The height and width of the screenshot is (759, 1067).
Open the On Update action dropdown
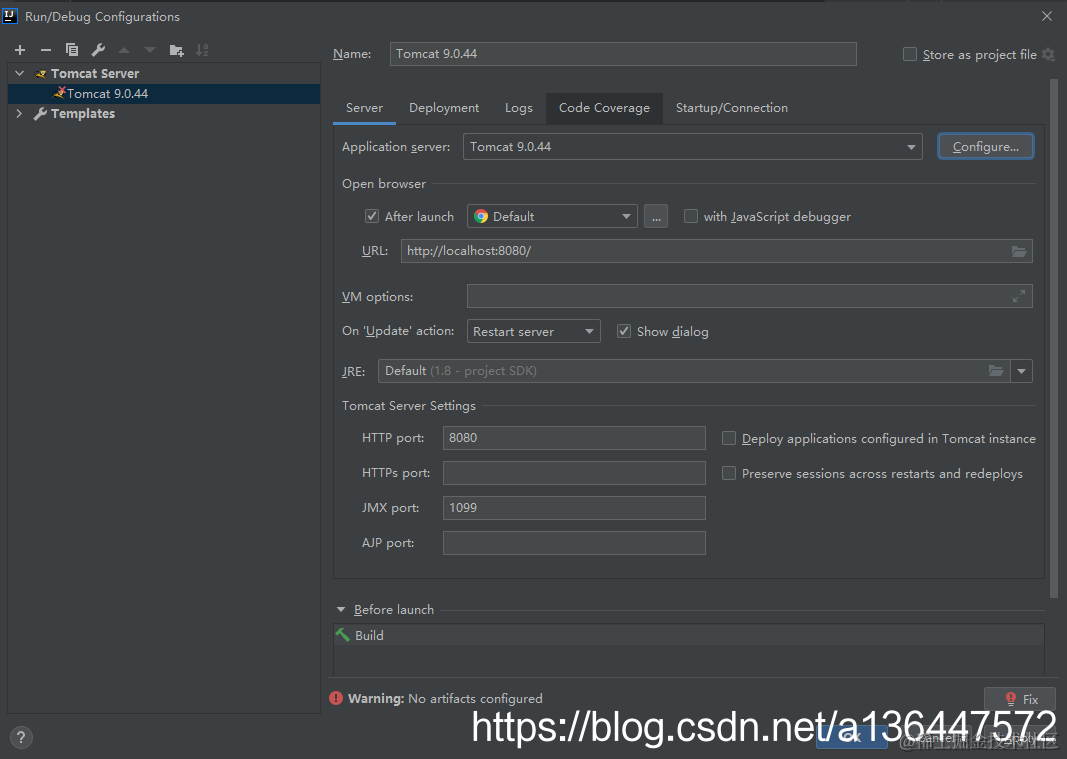point(534,332)
